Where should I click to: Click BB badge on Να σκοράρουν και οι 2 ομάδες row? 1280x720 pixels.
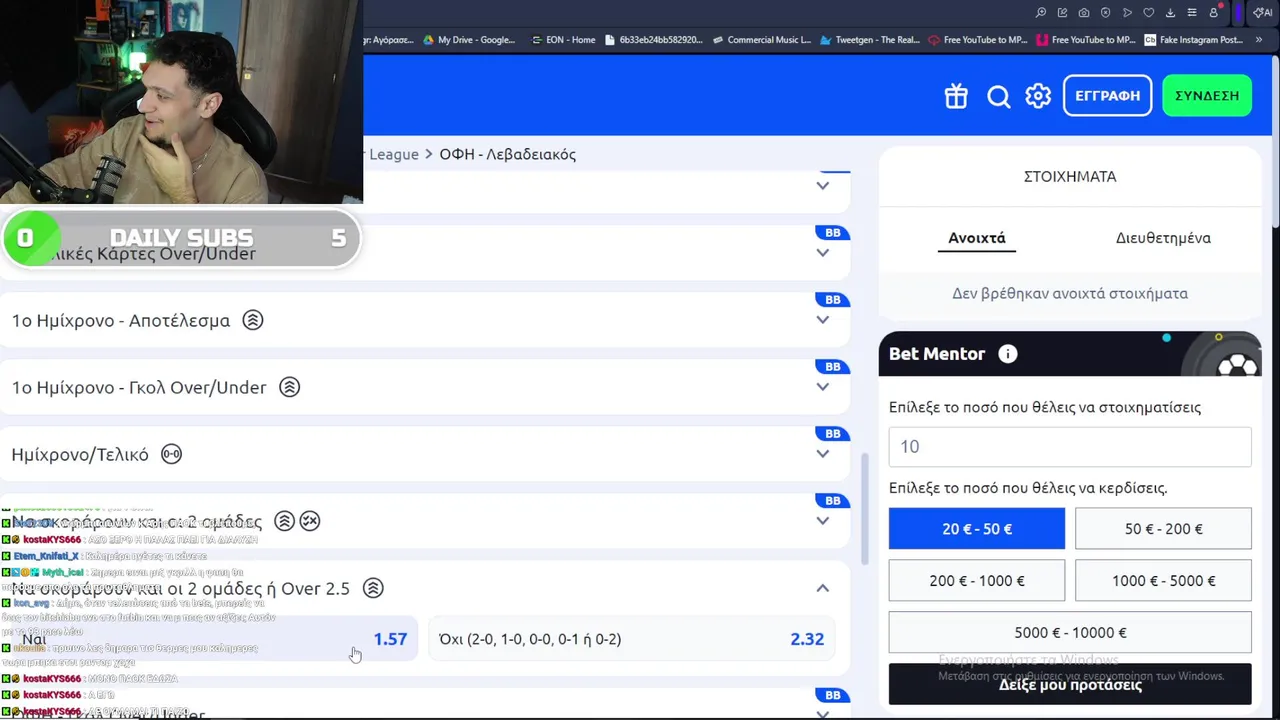coord(833,501)
